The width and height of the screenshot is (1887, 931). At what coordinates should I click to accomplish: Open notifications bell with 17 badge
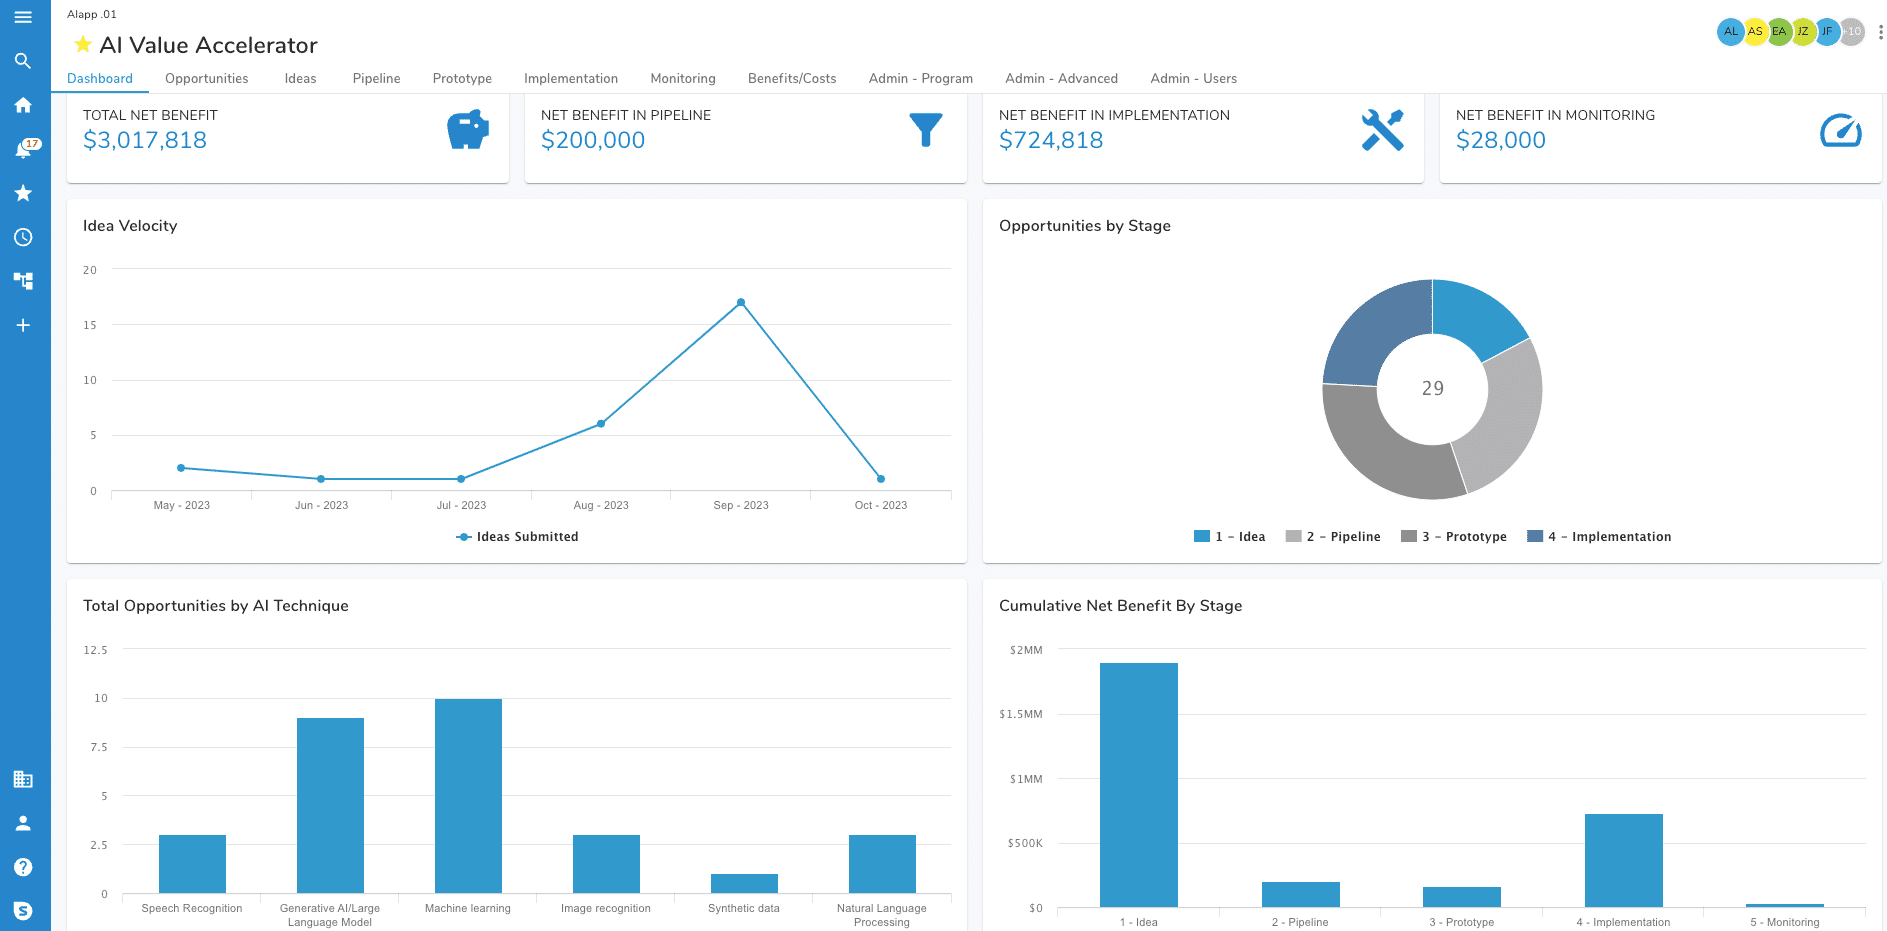[23, 149]
